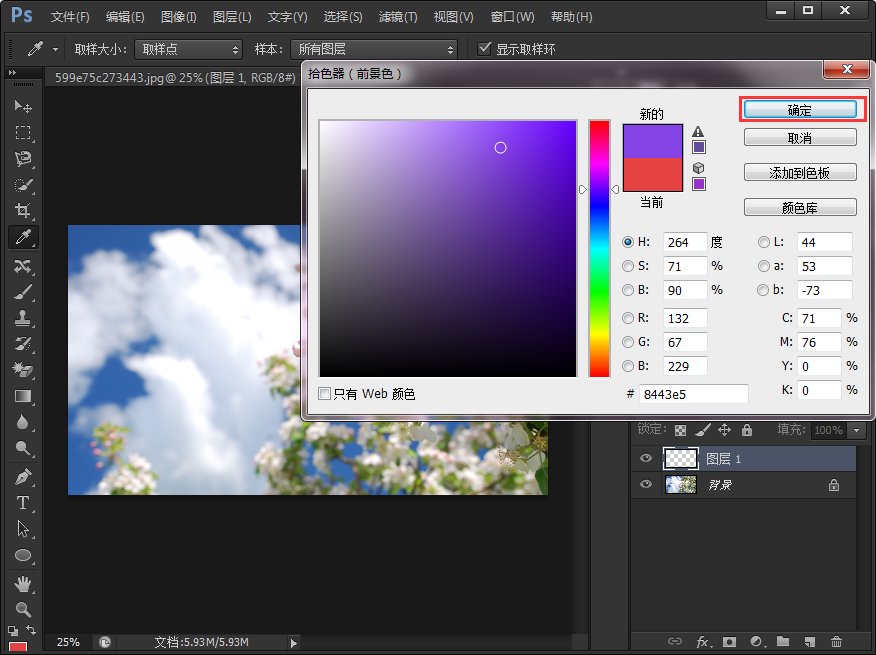Click the Delete layer trash icon
Image resolution: width=876 pixels, height=655 pixels.
tap(835, 642)
